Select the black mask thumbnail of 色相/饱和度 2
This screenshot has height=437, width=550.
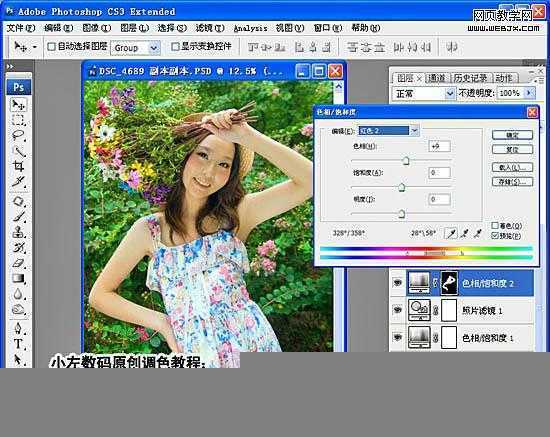click(x=449, y=282)
